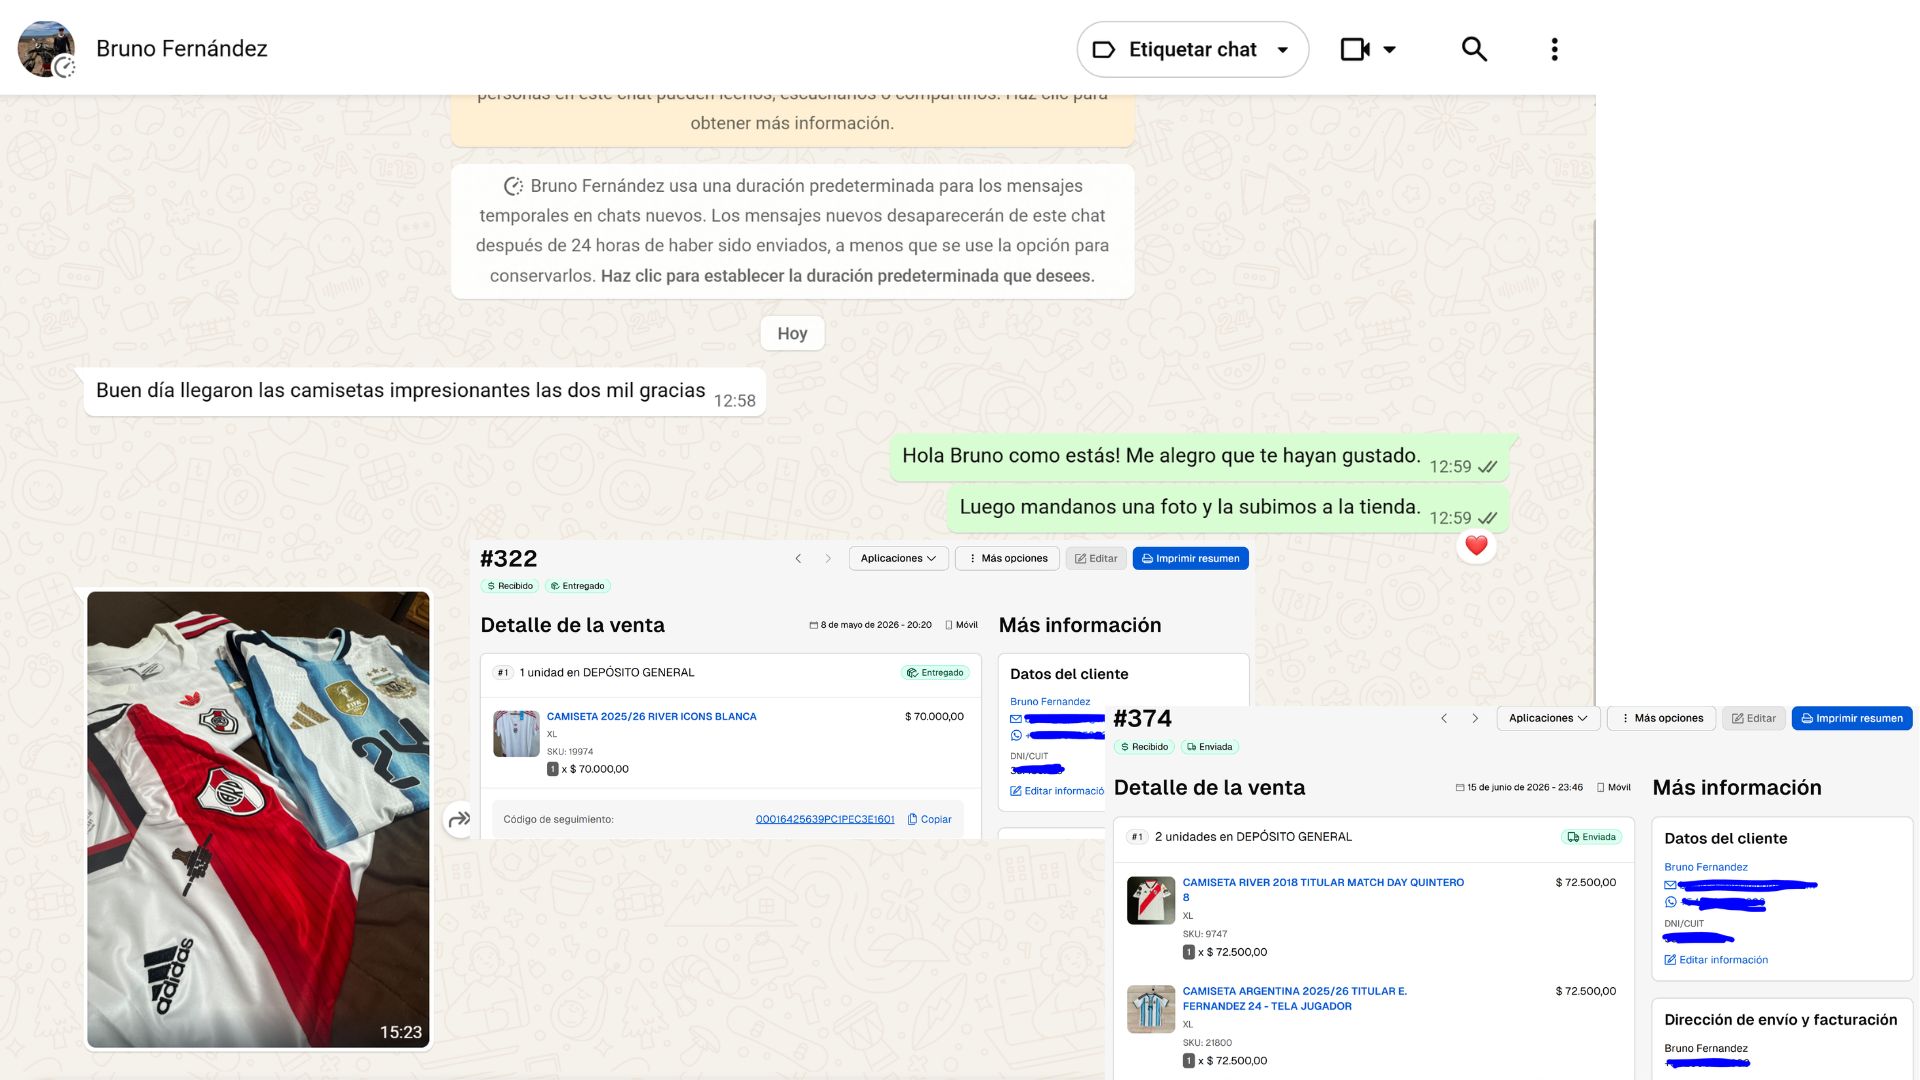Click Imprimir resumen in order #374
This screenshot has width=1920, height=1080.
1852,718
